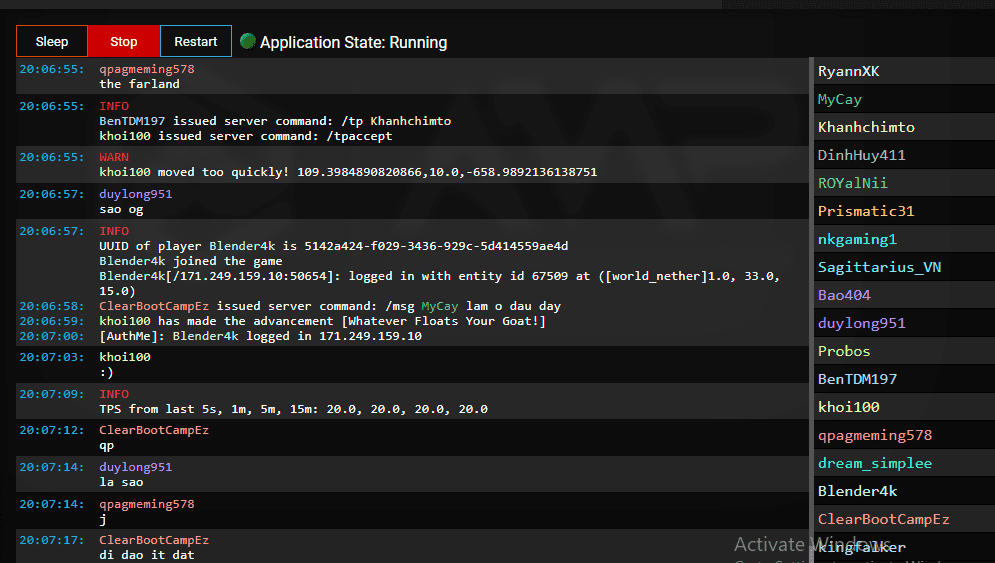The width and height of the screenshot is (995, 563).
Task: Click the TPS from last 5s log line
Action: point(293,409)
